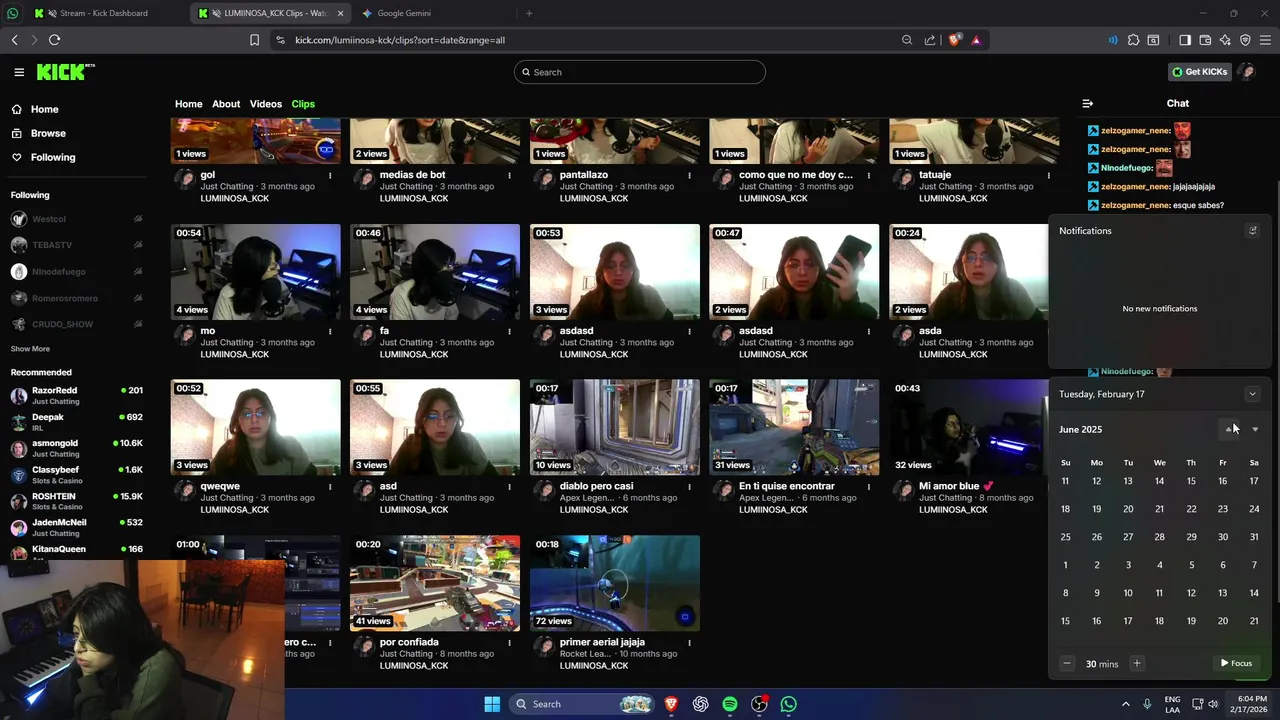
Task: Toggle notifications for followed channel Romerosromero
Action: click(x=138, y=298)
